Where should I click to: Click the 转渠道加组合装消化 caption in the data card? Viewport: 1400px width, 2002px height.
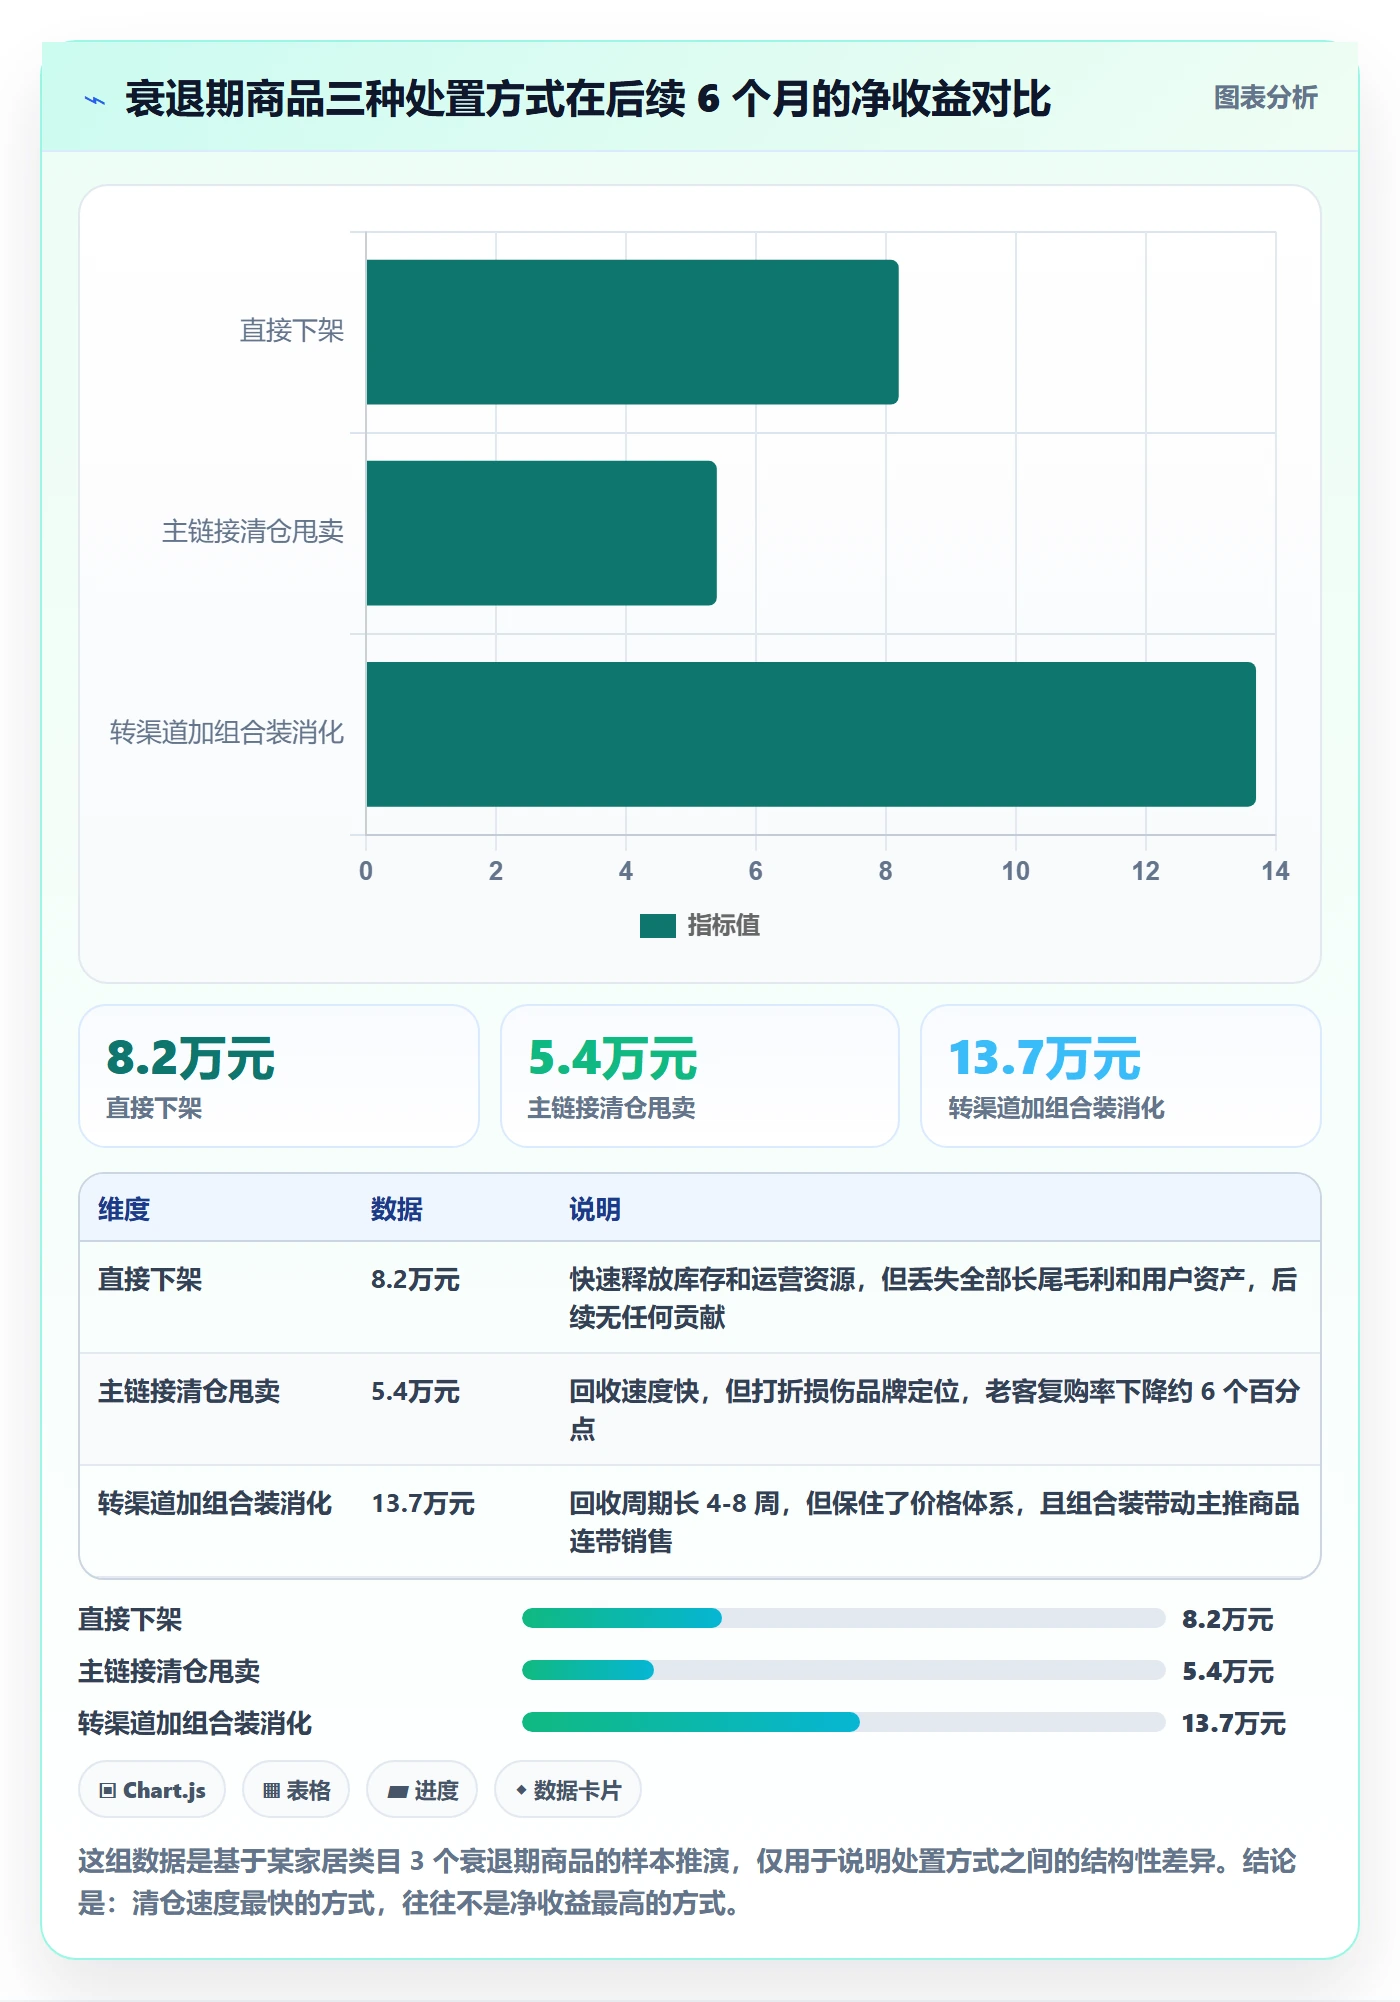click(1056, 1108)
